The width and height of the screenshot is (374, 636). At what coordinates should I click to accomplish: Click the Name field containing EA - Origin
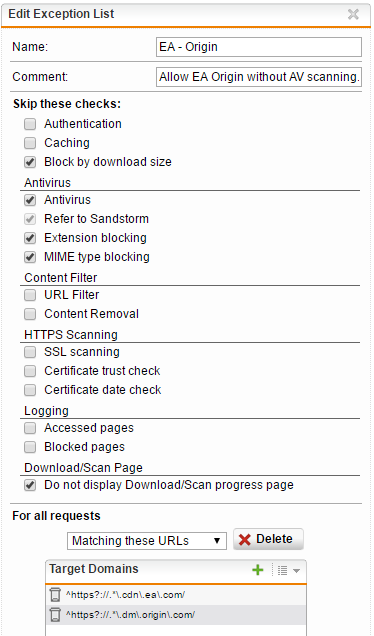[x=259, y=47]
